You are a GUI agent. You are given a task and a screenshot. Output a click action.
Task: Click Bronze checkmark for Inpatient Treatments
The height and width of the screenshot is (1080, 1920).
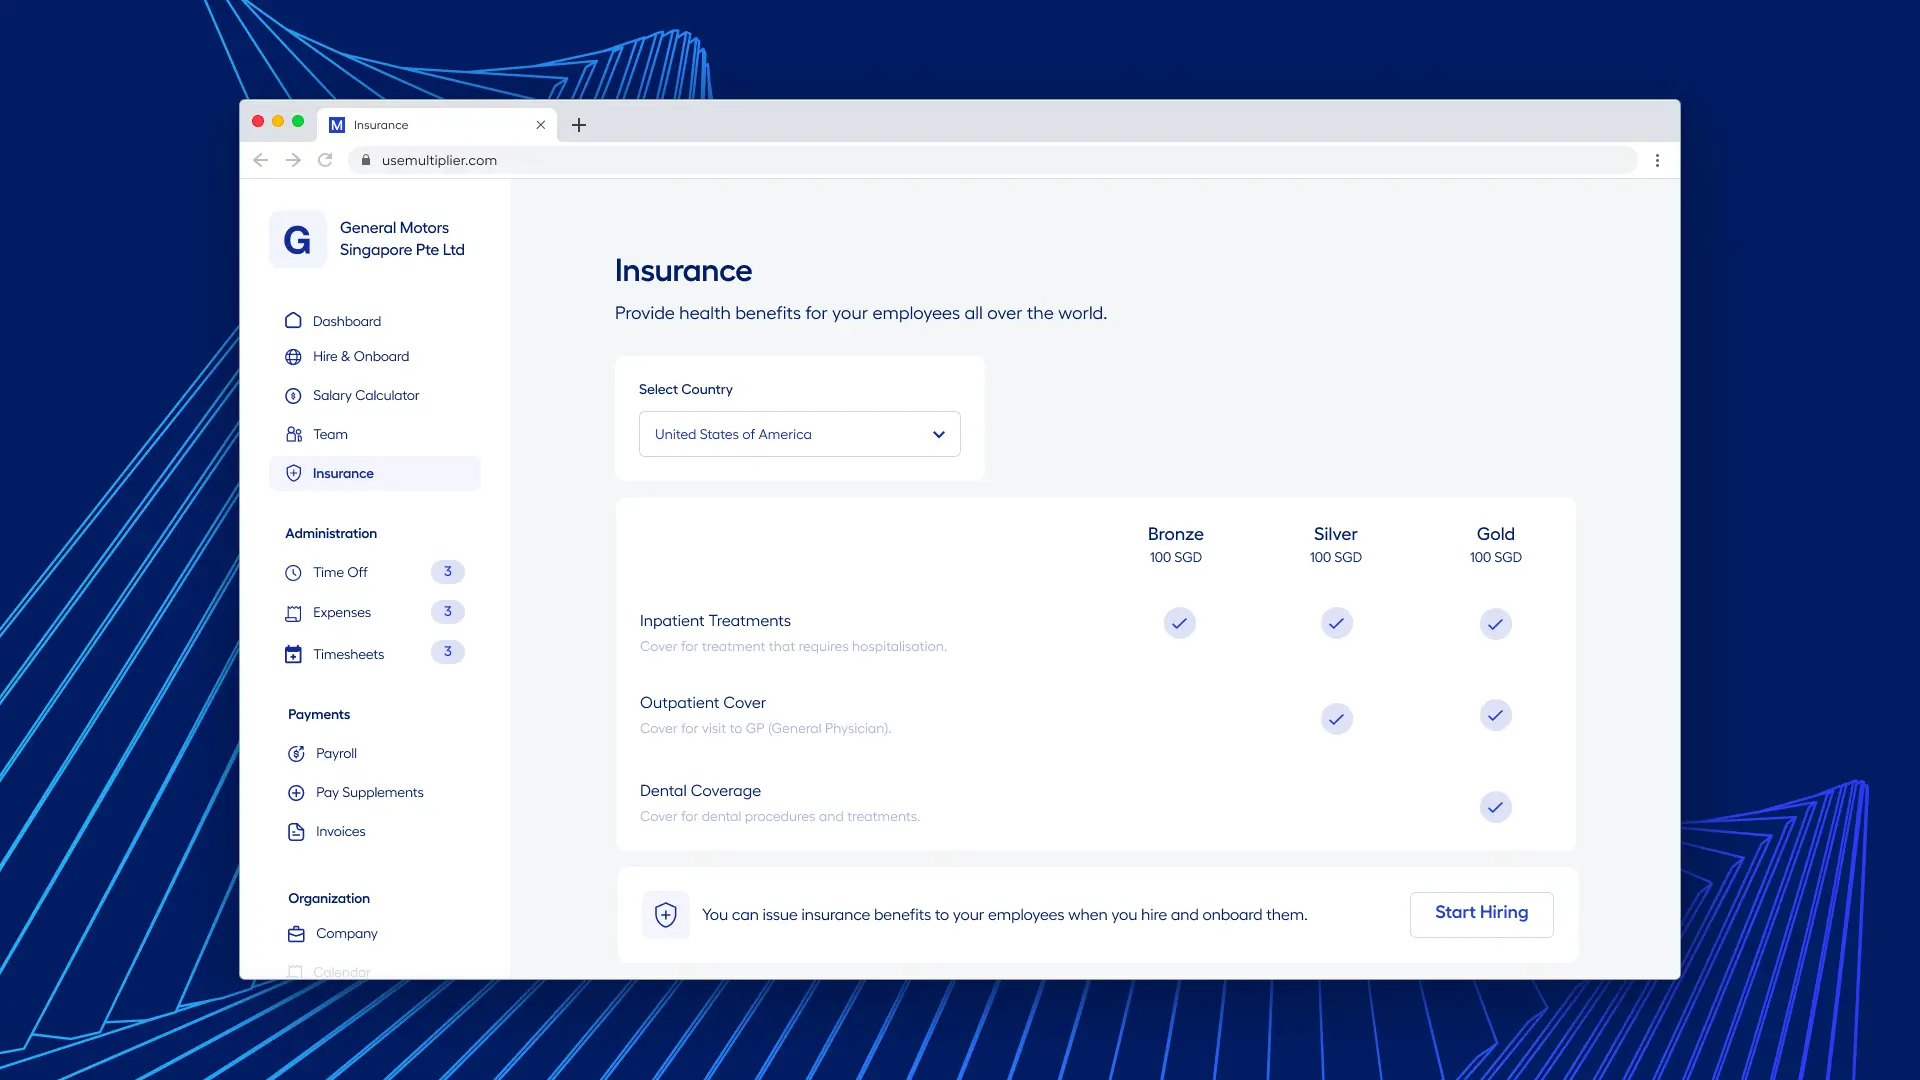[x=1180, y=624]
